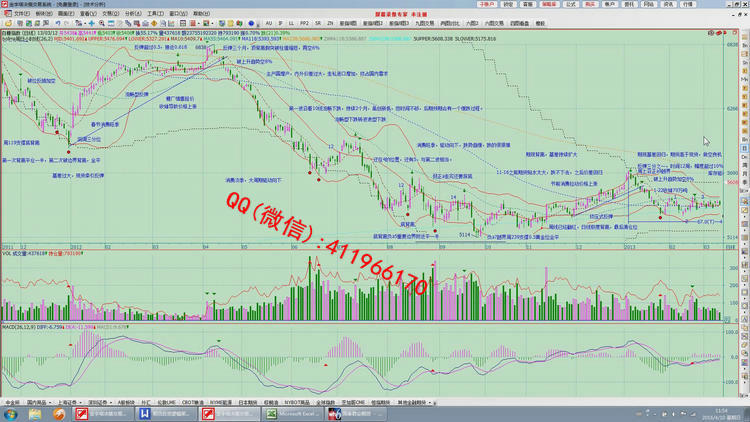Select the 日本期货 bottom market tab

click(x=247, y=403)
